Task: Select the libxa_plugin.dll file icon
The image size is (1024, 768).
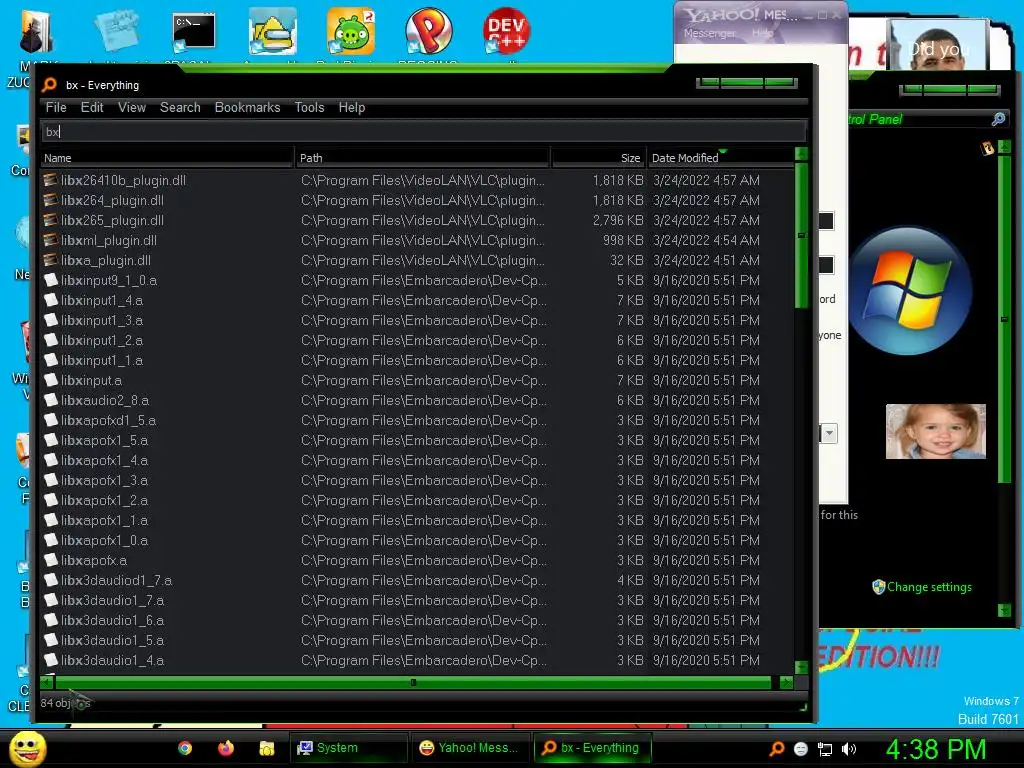Action: (50, 261)
